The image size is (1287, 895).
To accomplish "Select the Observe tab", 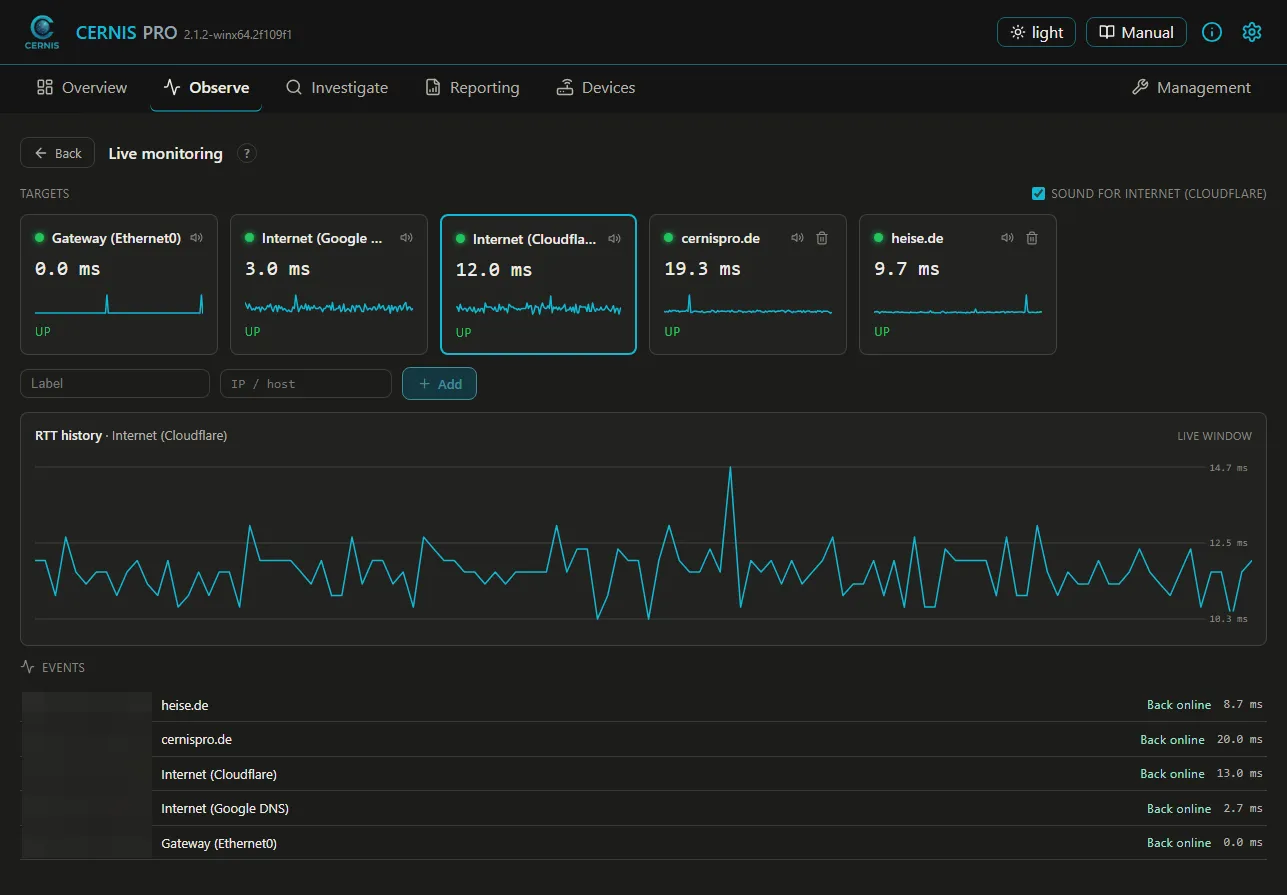I will (206, 88).
